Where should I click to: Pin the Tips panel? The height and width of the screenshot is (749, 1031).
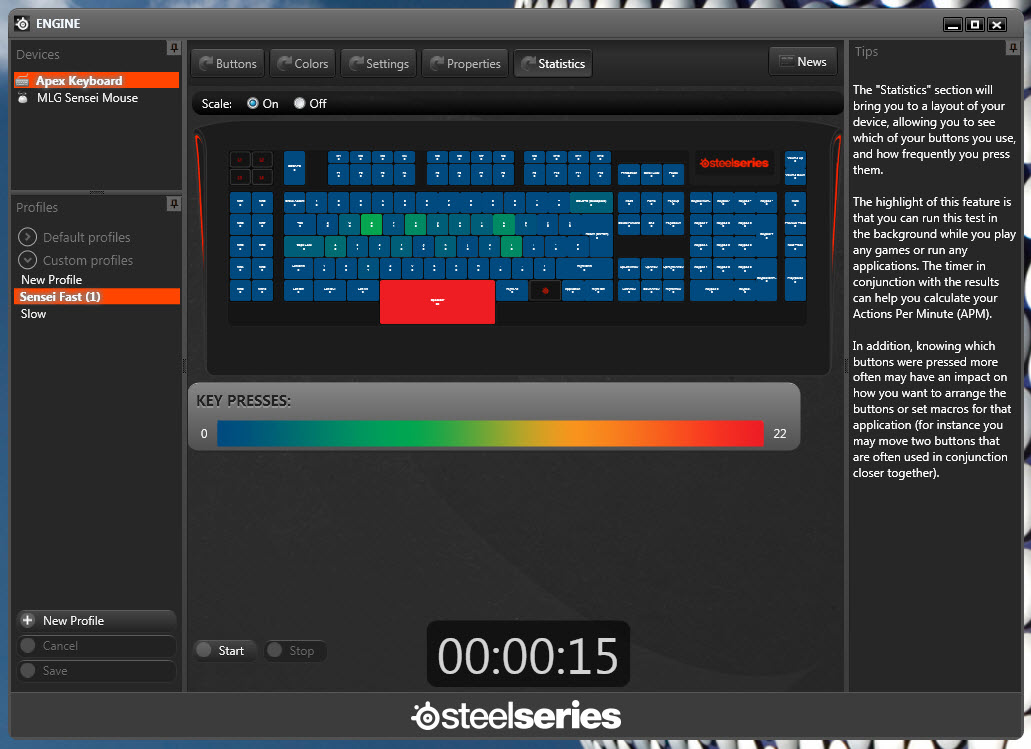(x=1013, y=48)
